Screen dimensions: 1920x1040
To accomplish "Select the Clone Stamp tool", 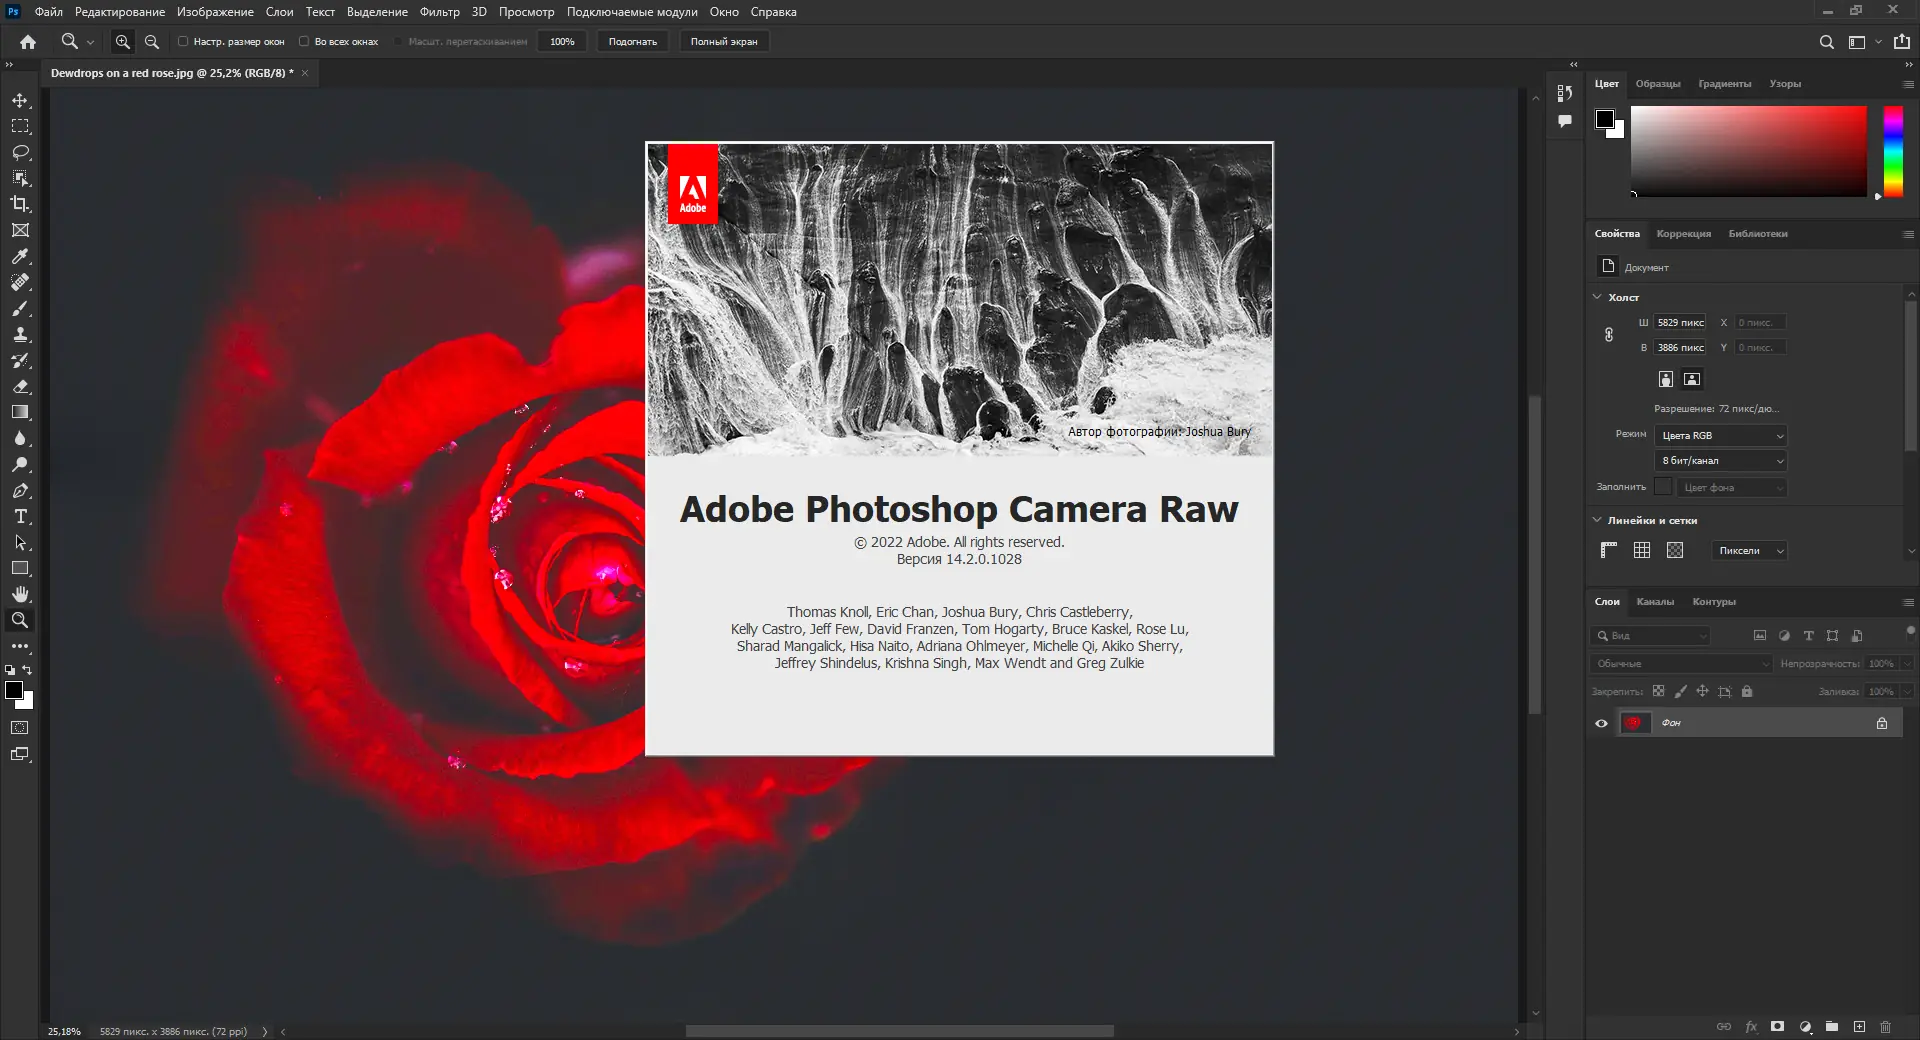I will point(20,334).
